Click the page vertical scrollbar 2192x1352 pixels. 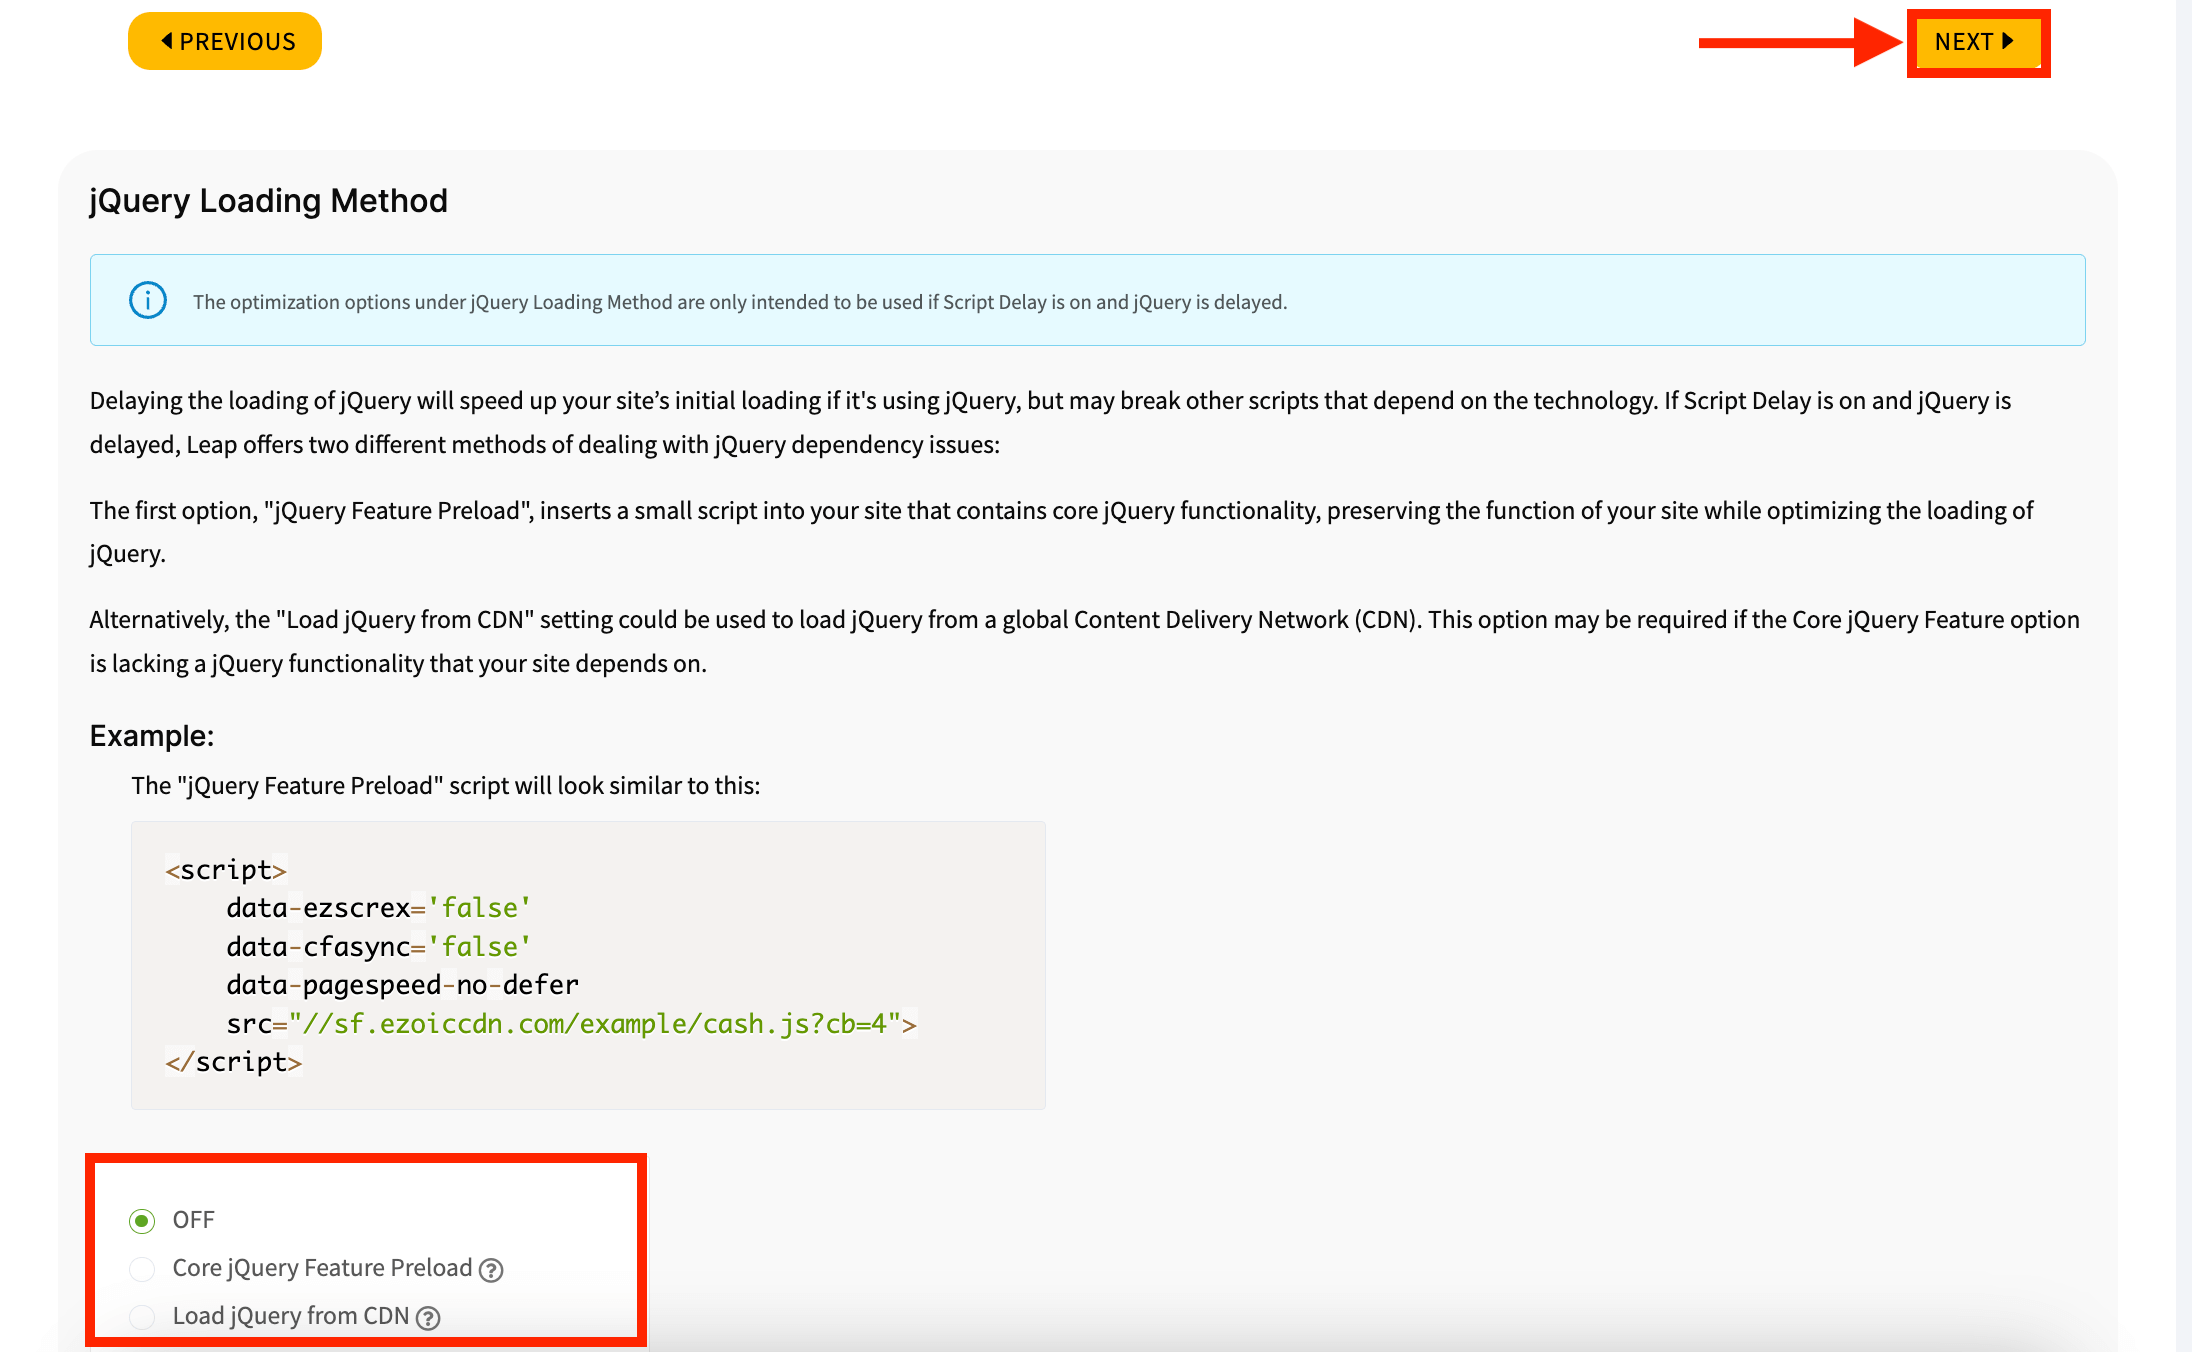pos(2184,676)
